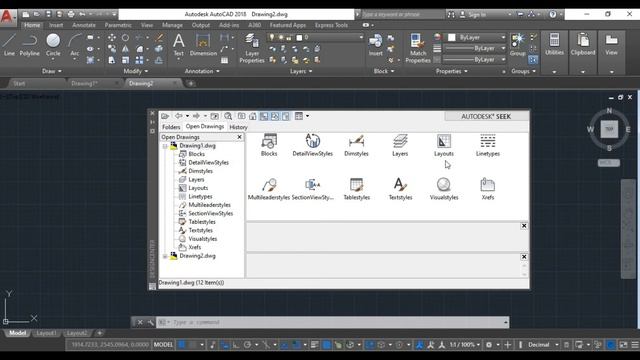This screenshot has width=640, height=360.
Task: Select Xrefs in the tree
Action: tap(195, 247)
